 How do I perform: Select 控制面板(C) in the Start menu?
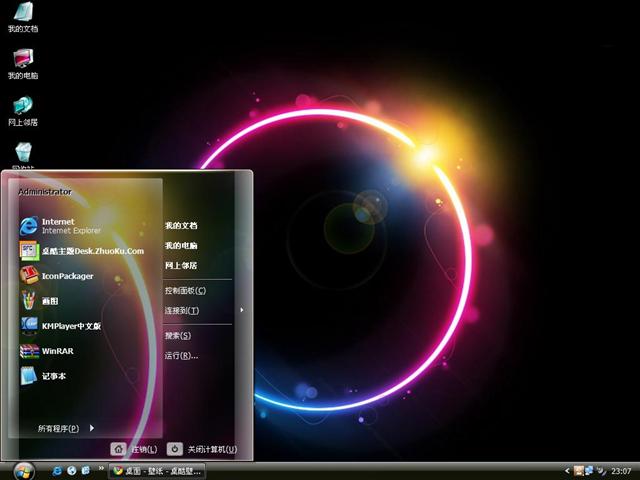[185, 290]
